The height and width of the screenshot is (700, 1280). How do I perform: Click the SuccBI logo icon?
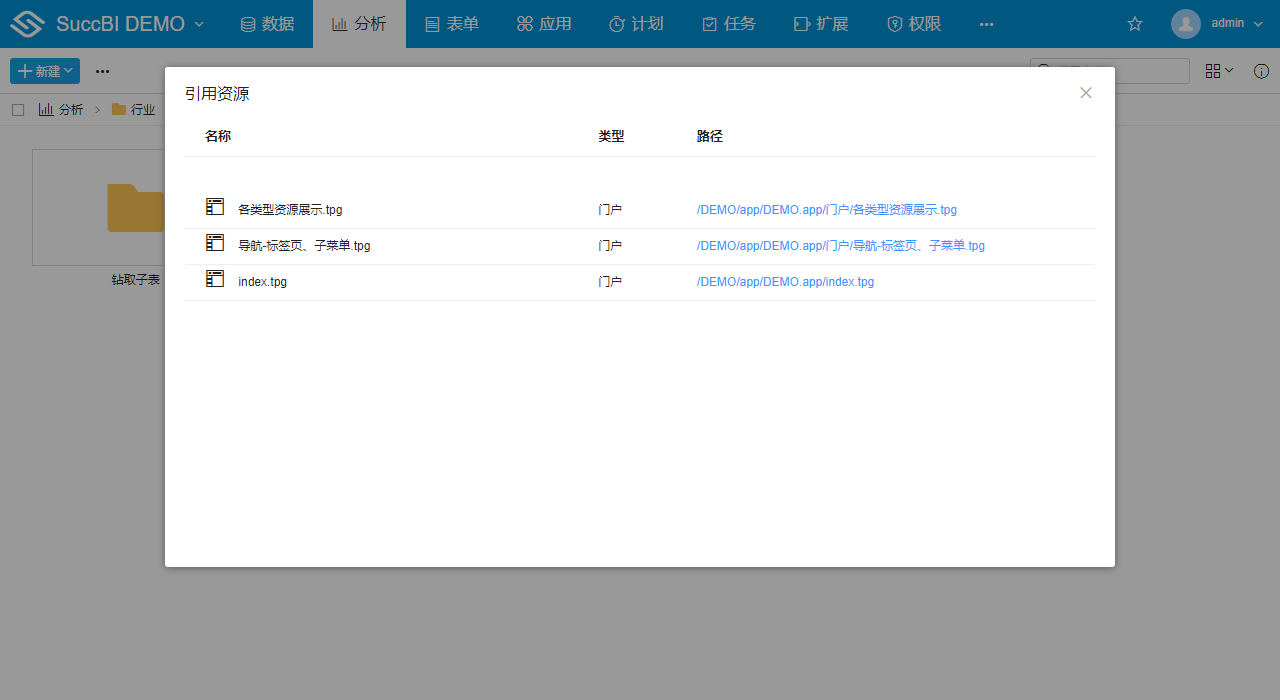28,24
